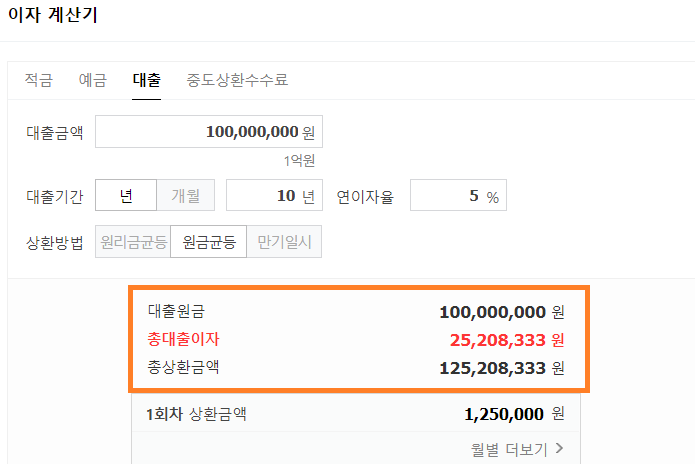The height and width of the screenshot is (464, 695).
Task: Click the 1억원 amount hint text
Action: click(x=299, y=160)
